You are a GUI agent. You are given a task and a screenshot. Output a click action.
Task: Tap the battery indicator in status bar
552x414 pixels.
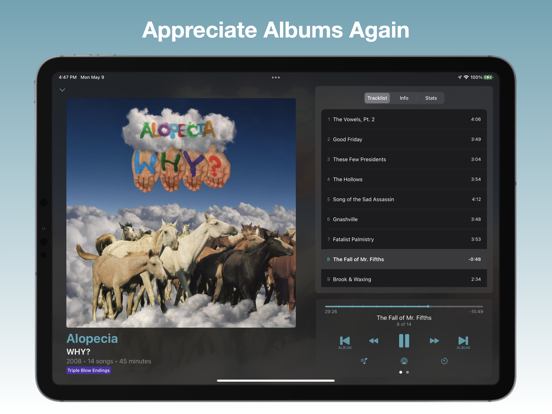tap(488, 77)
